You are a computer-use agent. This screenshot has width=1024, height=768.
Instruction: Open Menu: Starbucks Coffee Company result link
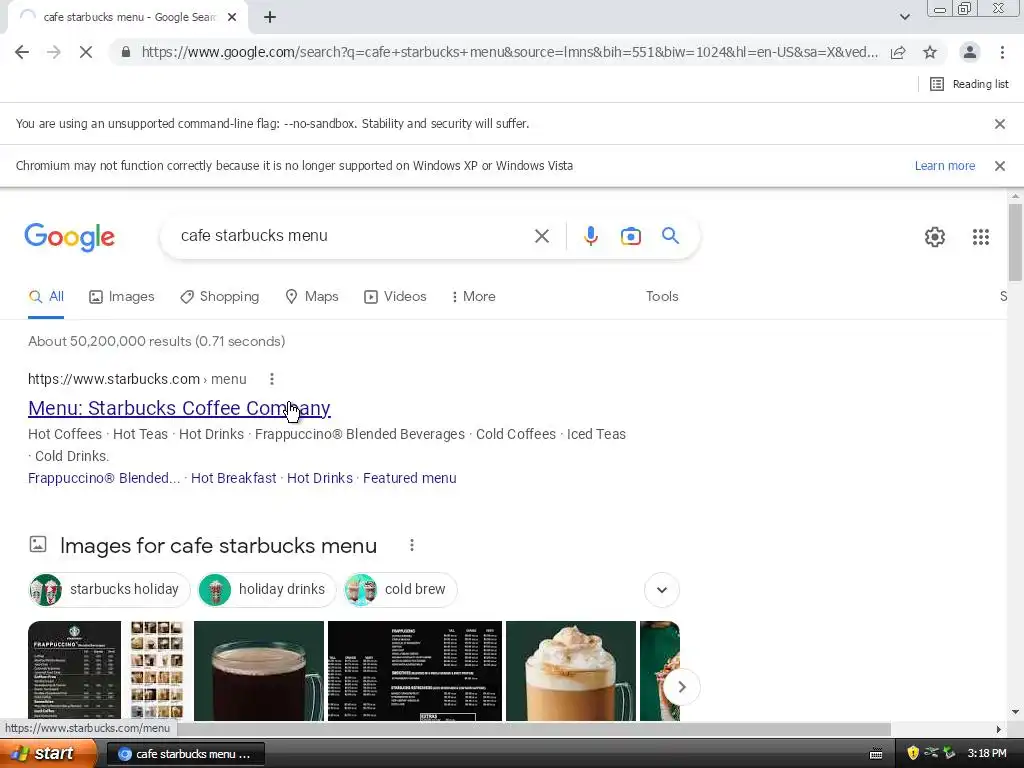pos(179,408)
